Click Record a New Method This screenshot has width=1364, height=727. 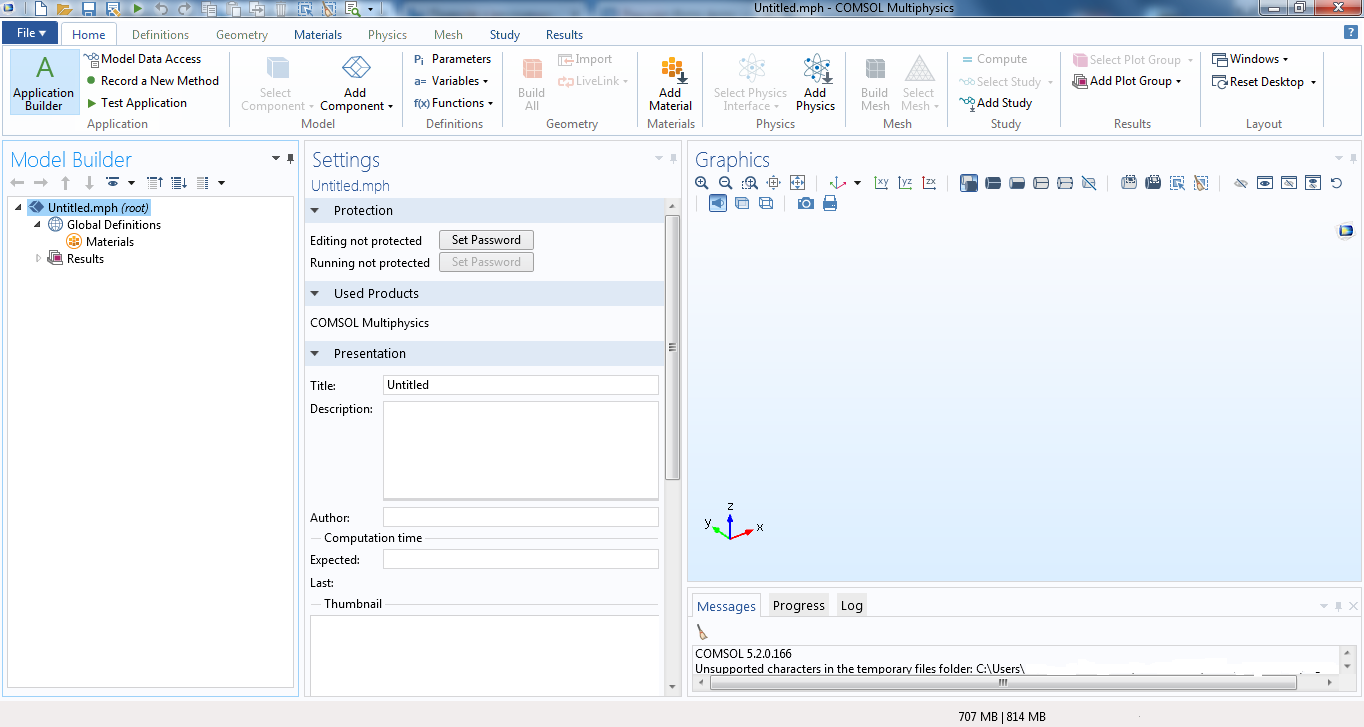pyautogui.click(x=152, y=81)
